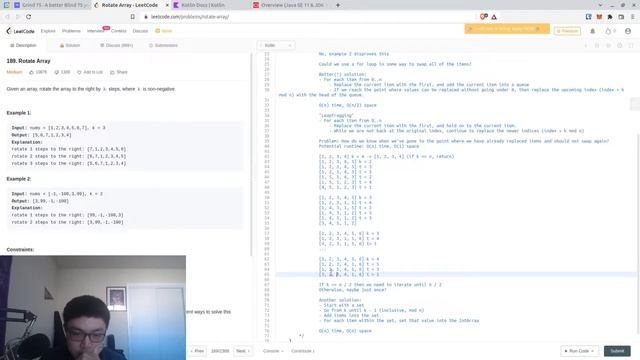Image resolution: width=640 pixels, height=360 pixels.
Task: Go to the Next problem
Action: click(x=242, y=351)
